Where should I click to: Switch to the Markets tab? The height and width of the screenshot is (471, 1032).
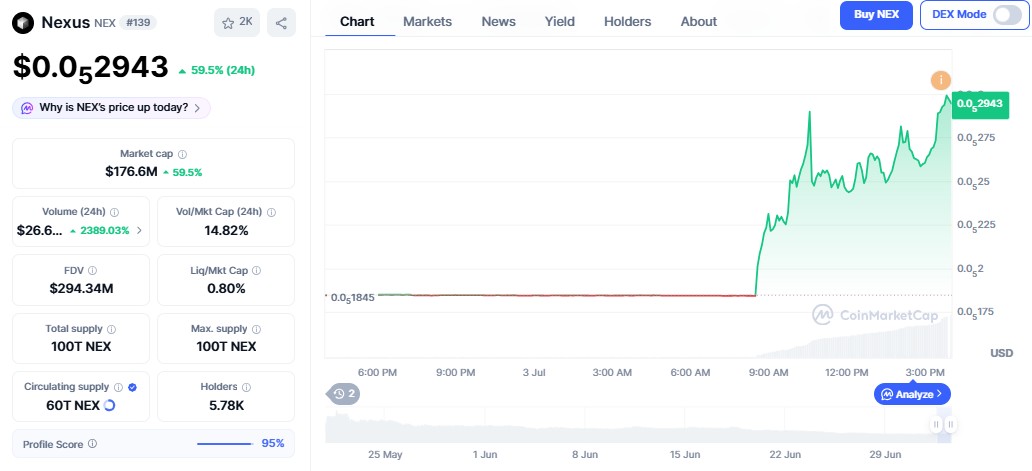tap(427, 22)
